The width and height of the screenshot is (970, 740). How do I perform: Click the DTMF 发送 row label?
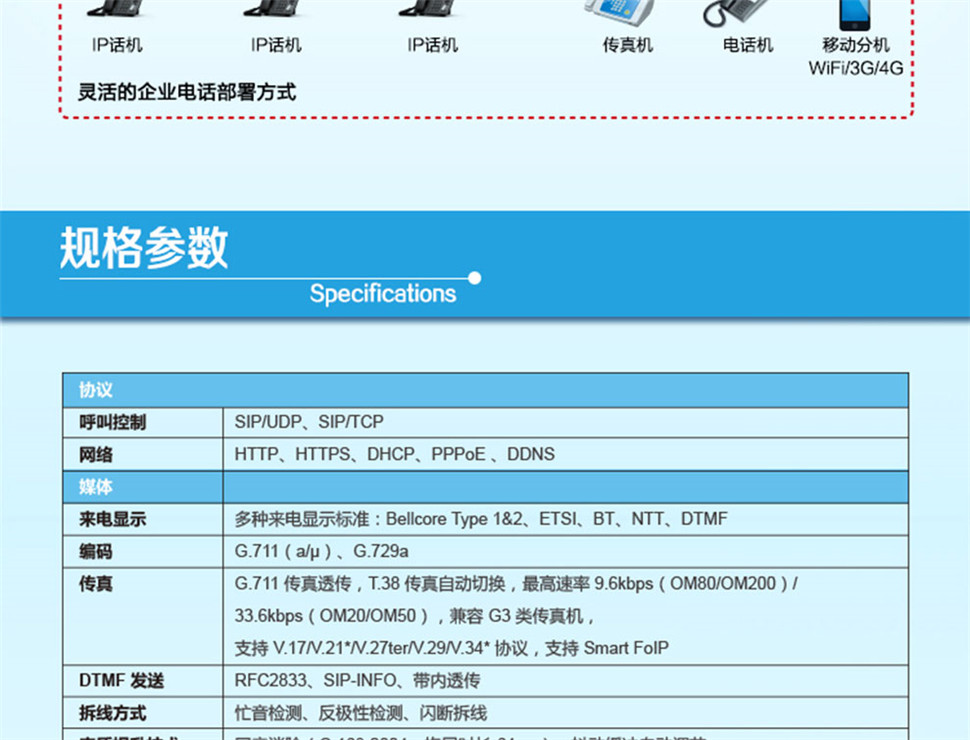[121, 681]
